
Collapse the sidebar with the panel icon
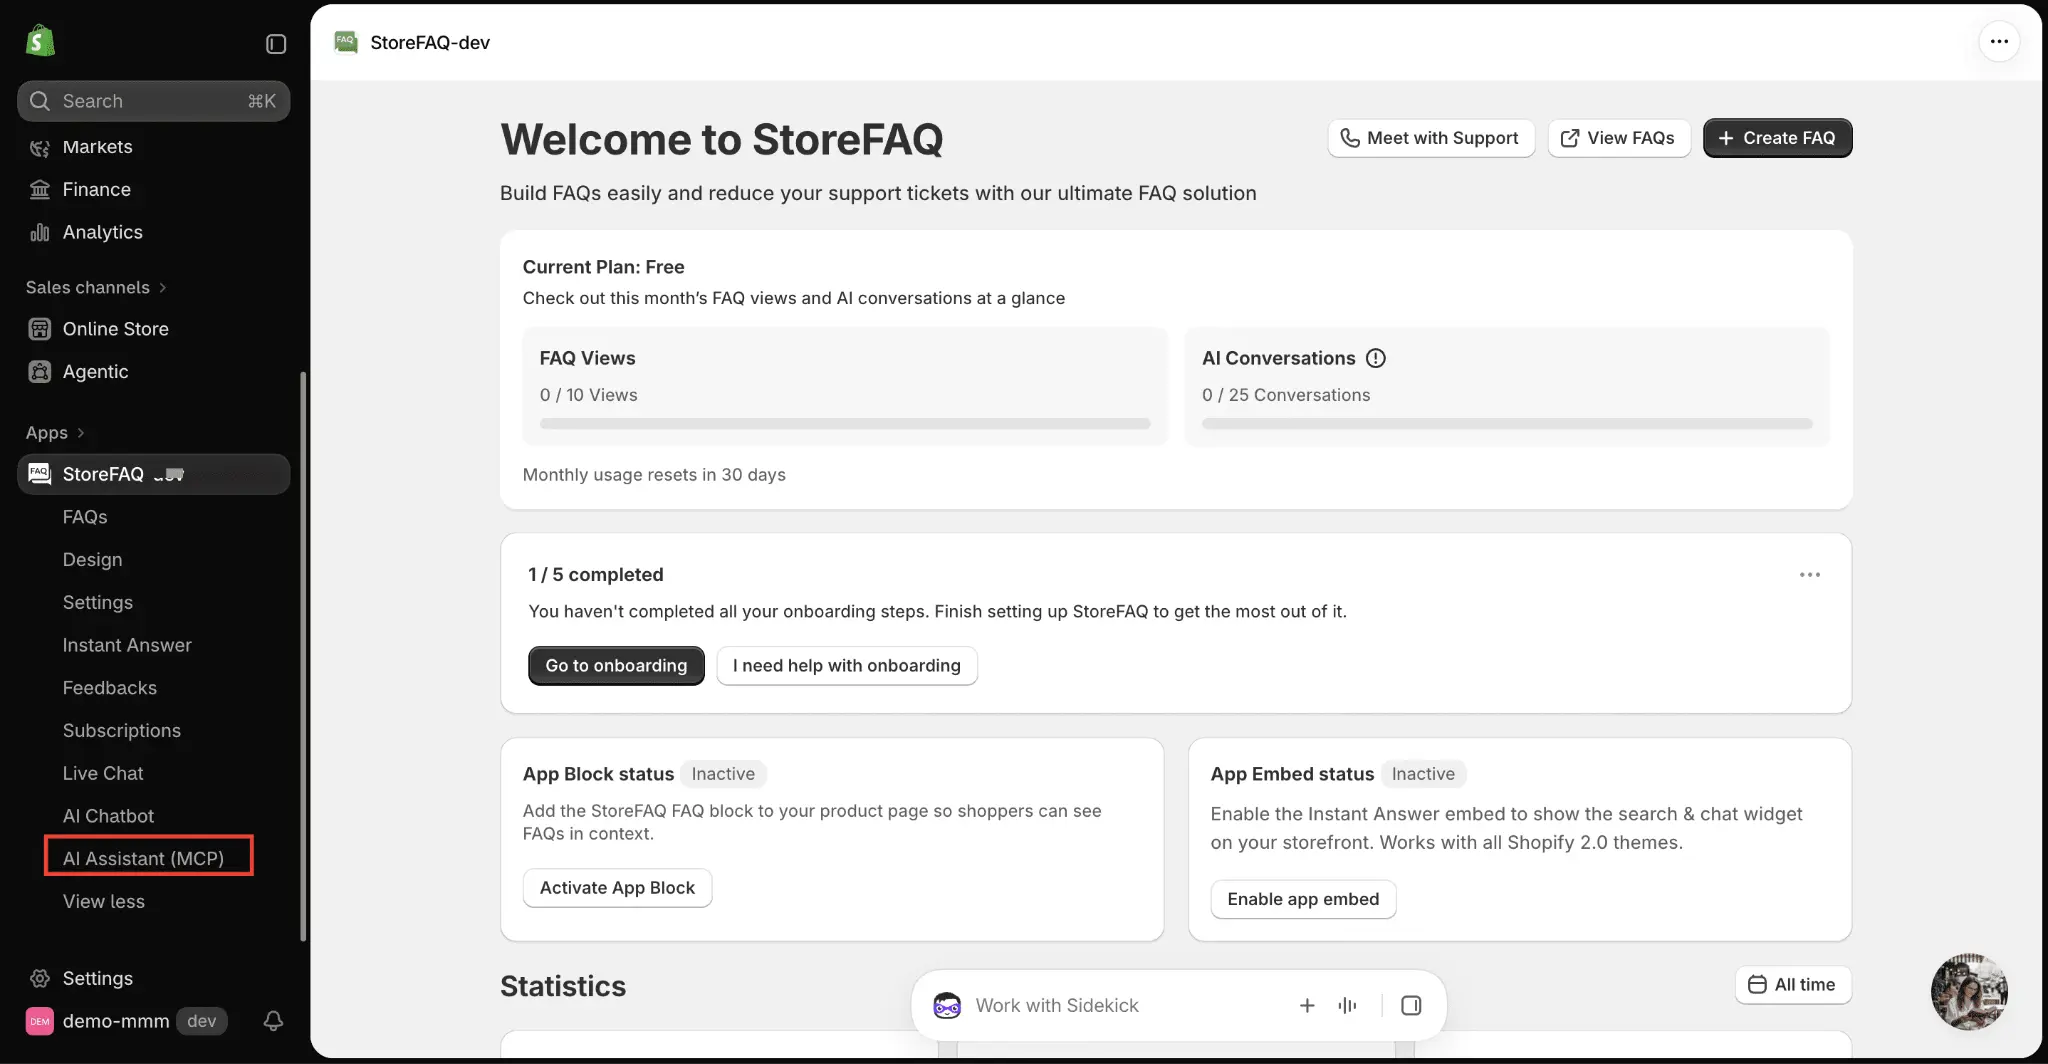[276, 44]
